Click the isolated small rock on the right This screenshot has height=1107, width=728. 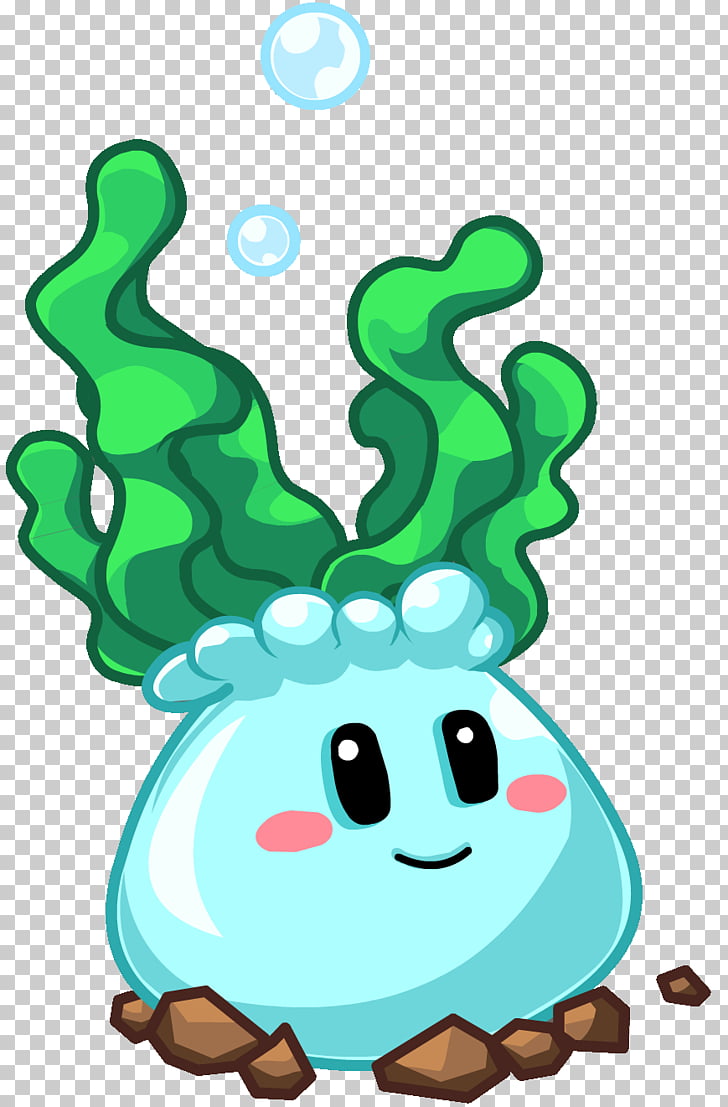pos(683,986)
